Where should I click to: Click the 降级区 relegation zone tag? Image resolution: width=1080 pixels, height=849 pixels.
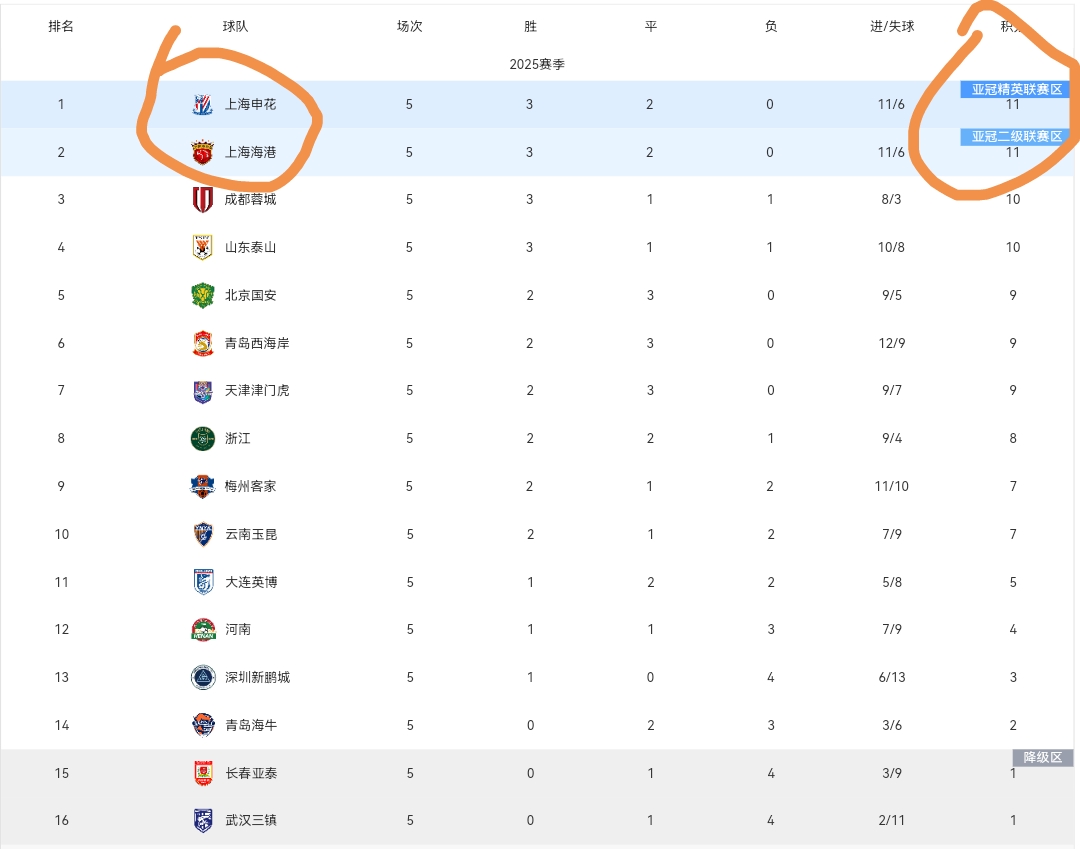1042,757
